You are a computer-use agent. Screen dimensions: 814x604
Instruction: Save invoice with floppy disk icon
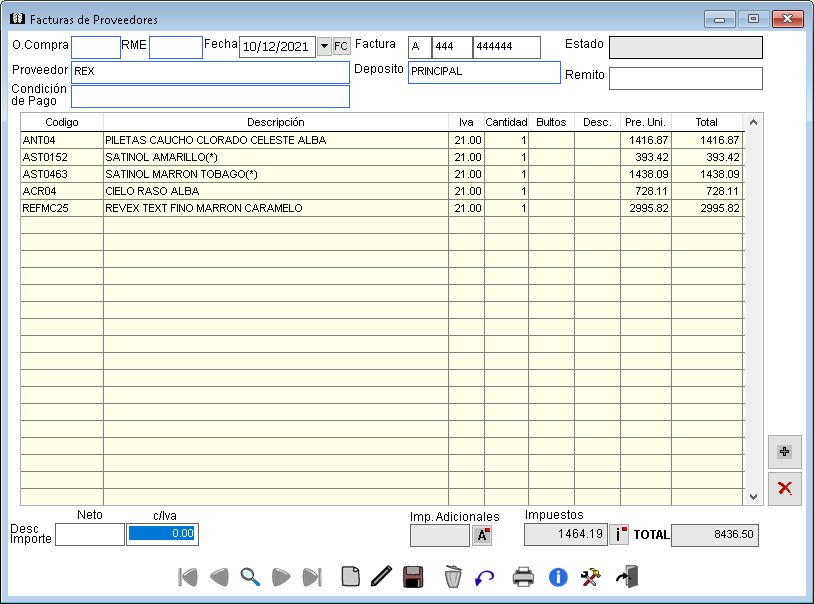[x=413, y=577]
